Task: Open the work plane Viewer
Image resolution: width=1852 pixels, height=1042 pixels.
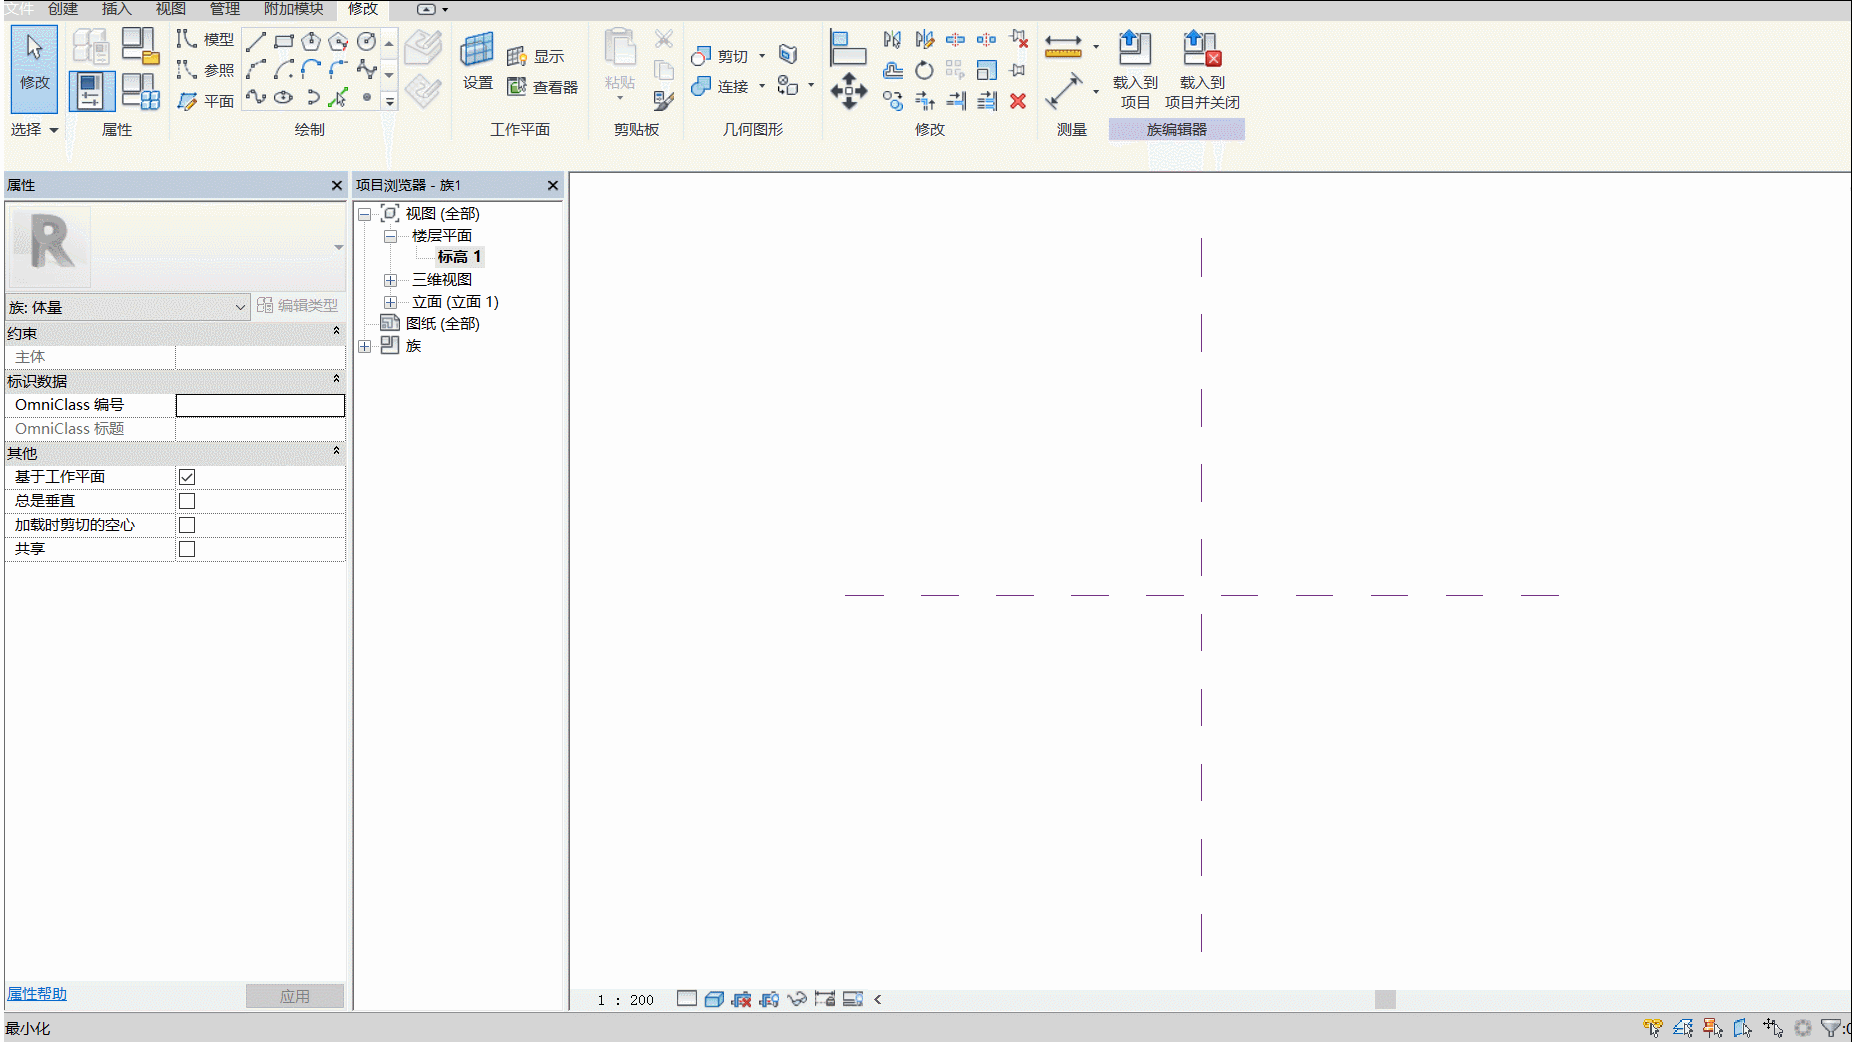Action: 543,87
